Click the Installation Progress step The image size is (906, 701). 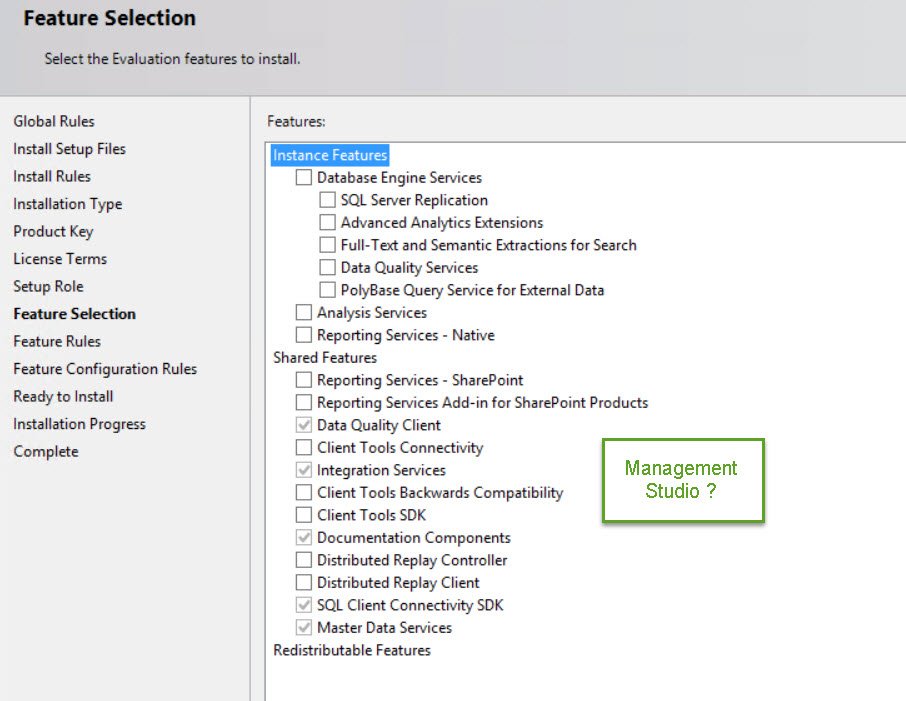79,424
